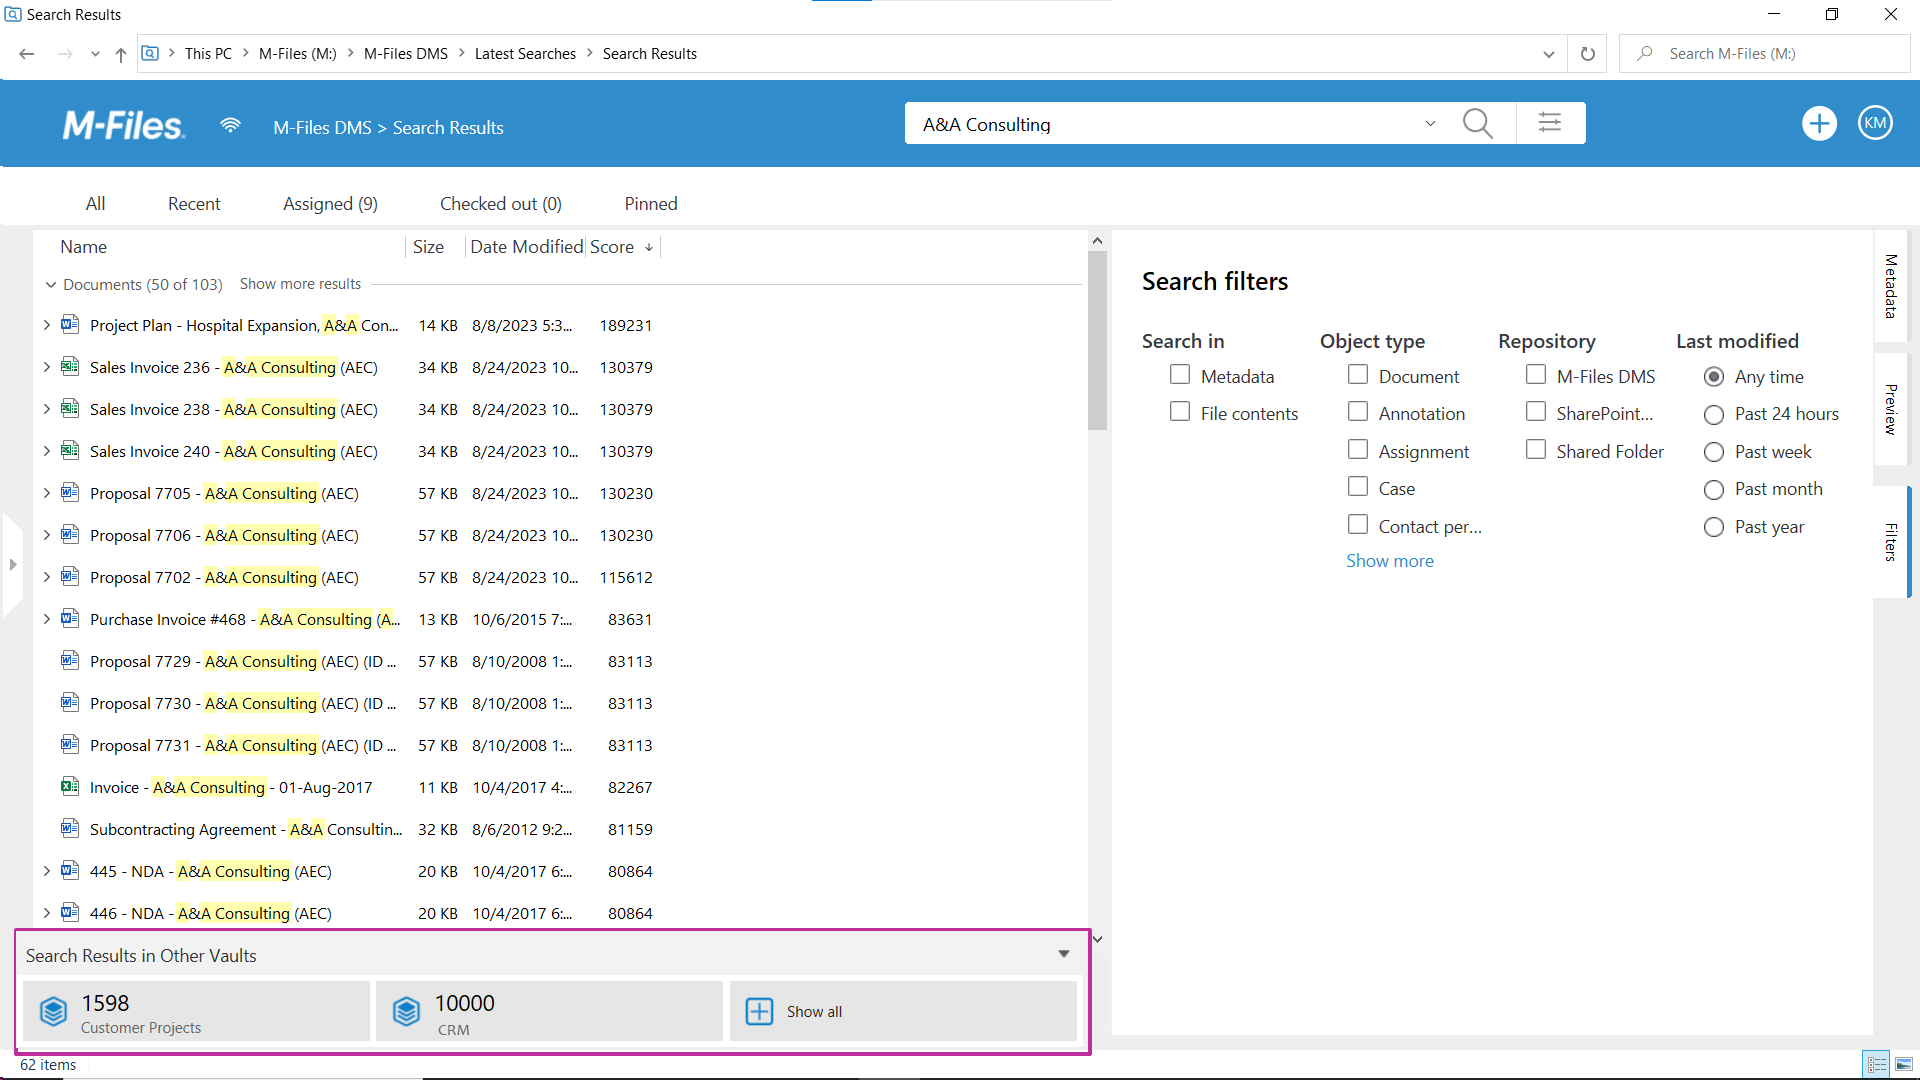
Task: Click Word icon of 445 - NDA document
Action: tap(70, 870)
